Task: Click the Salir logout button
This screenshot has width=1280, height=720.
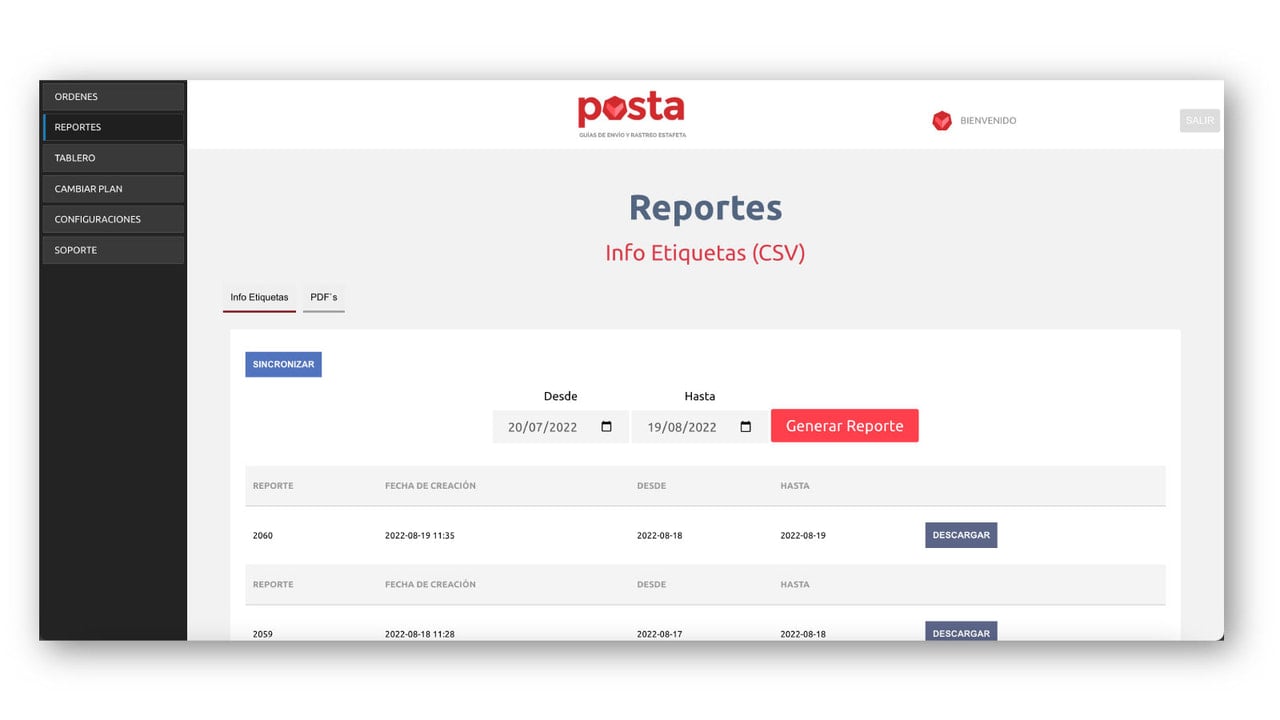Action: point(1200,121)
